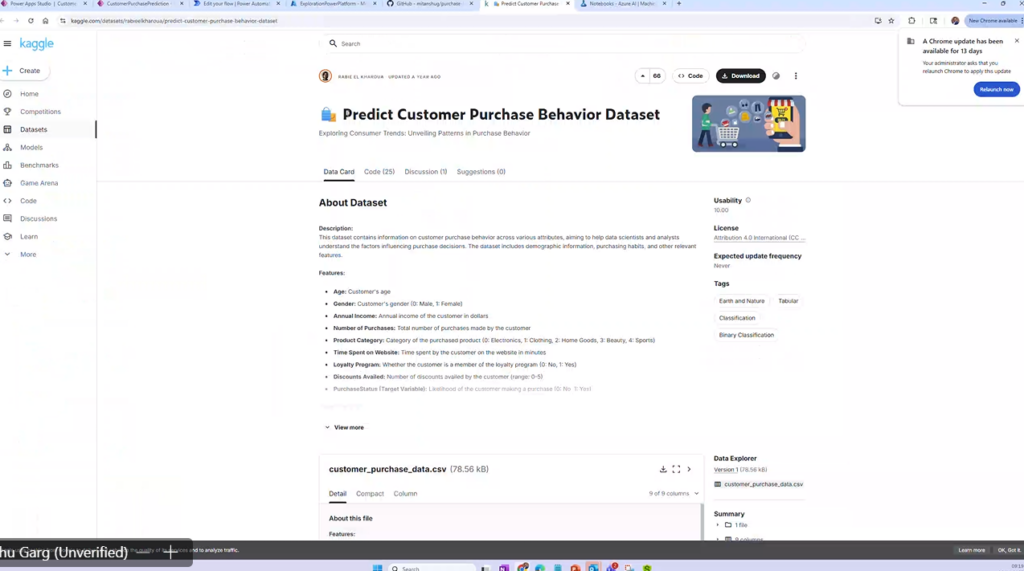Open the three-dot dataset options menu
The image size is (1024, 571).
pyautogui.click(x=795, y=76)
